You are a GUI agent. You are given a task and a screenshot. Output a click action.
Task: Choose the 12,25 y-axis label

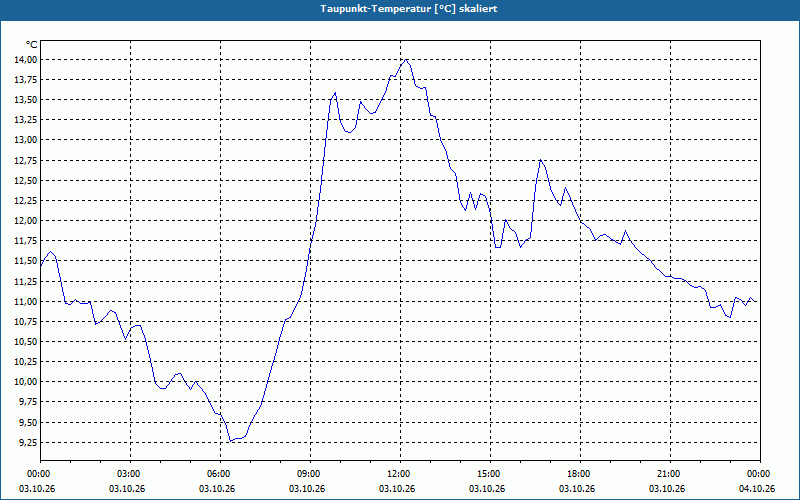click(26, 201)
